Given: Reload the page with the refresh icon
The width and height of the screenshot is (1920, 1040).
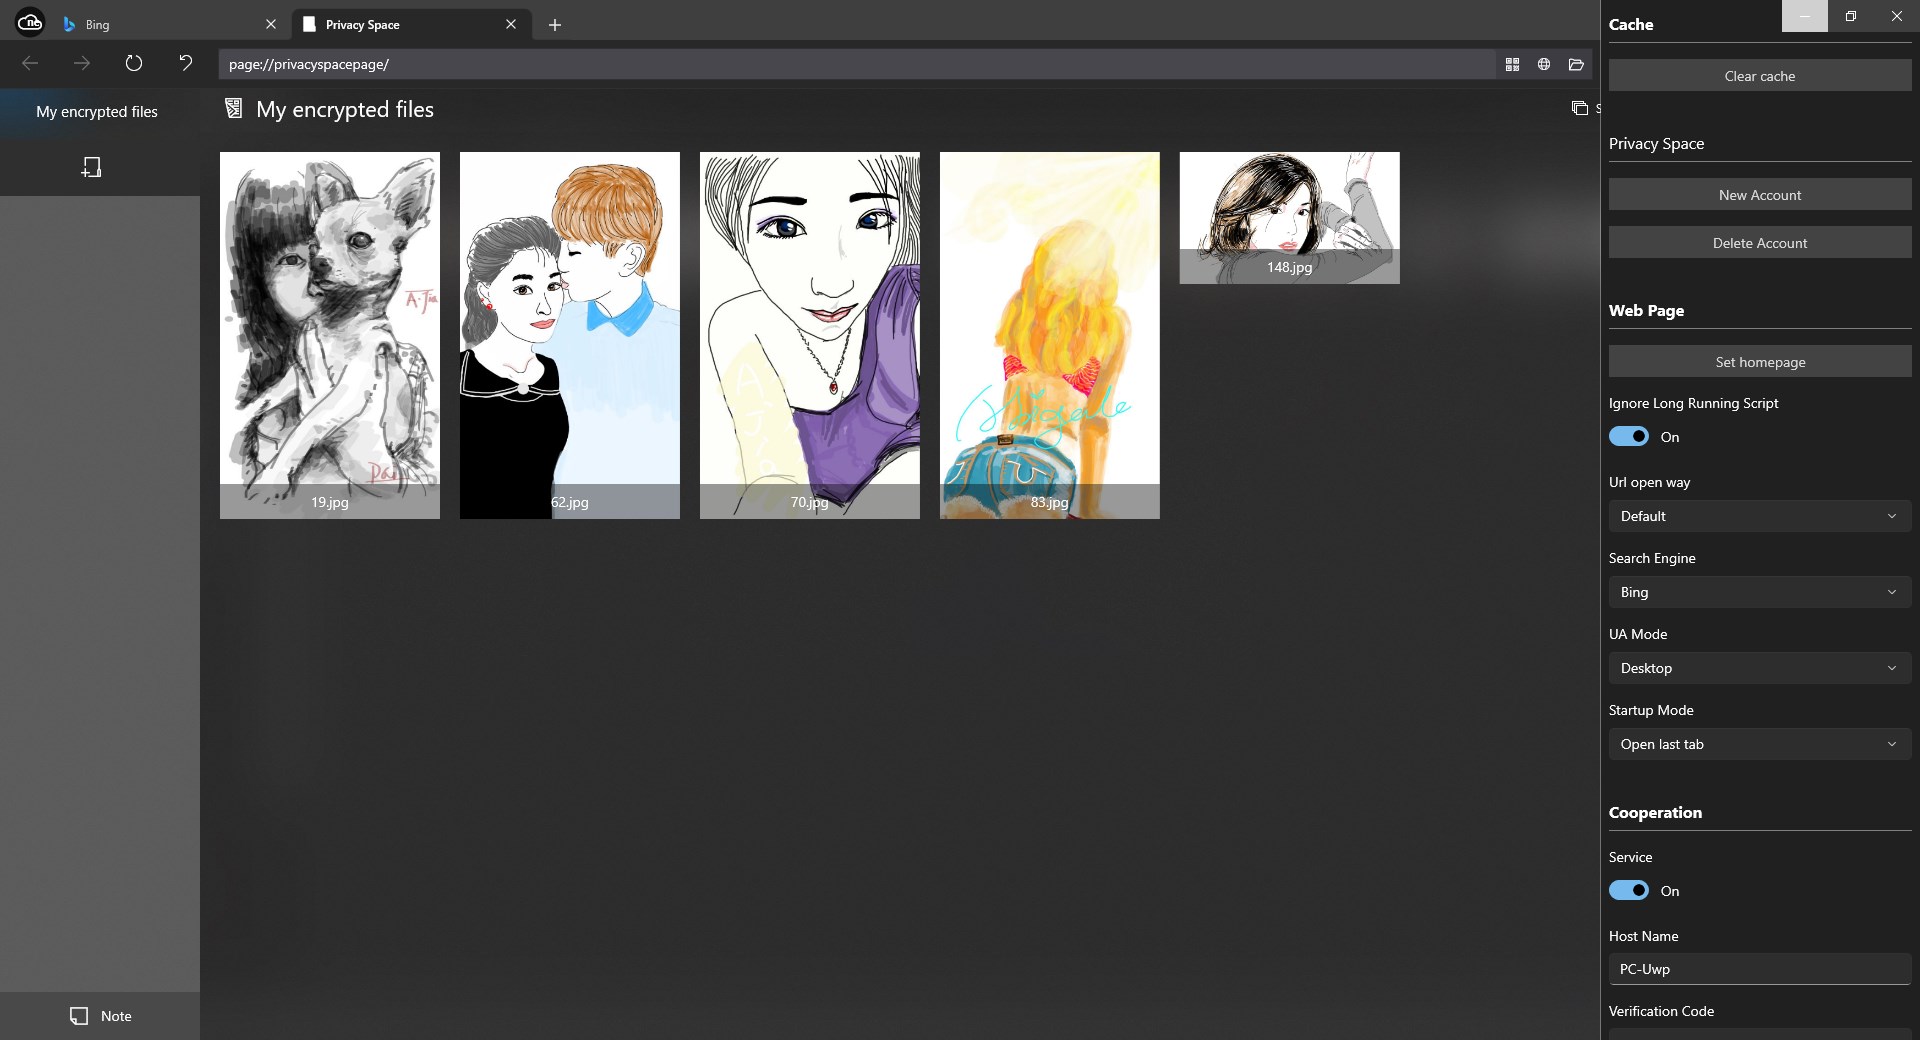Looking at the screenshot, I should pyautogui.click(x=134, y=64).
